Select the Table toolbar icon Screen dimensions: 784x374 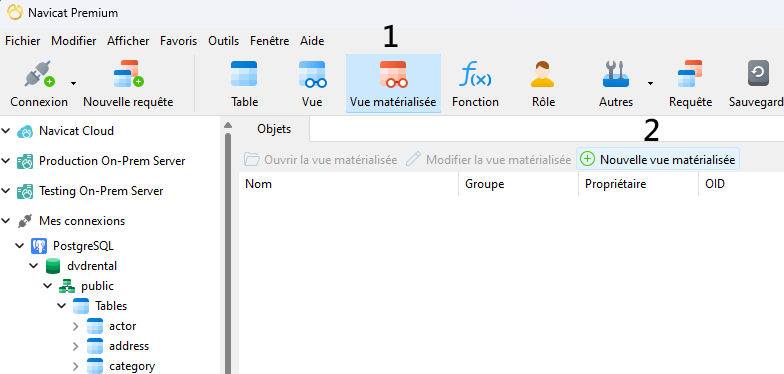(x=244, y=74)
